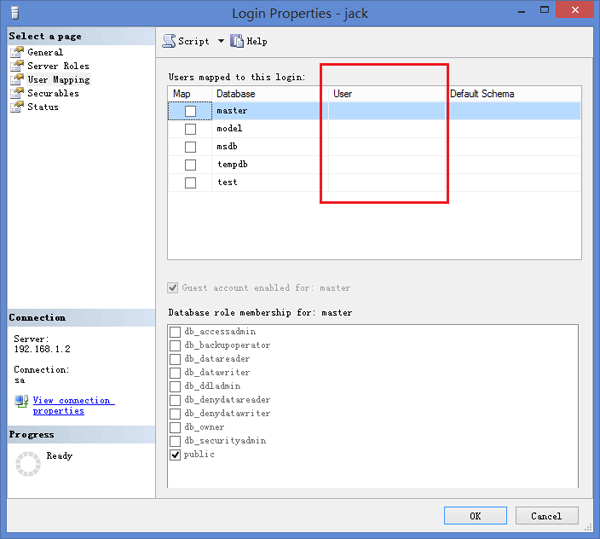Toggle the db_accessadmin role checkbox

point(175,332)
